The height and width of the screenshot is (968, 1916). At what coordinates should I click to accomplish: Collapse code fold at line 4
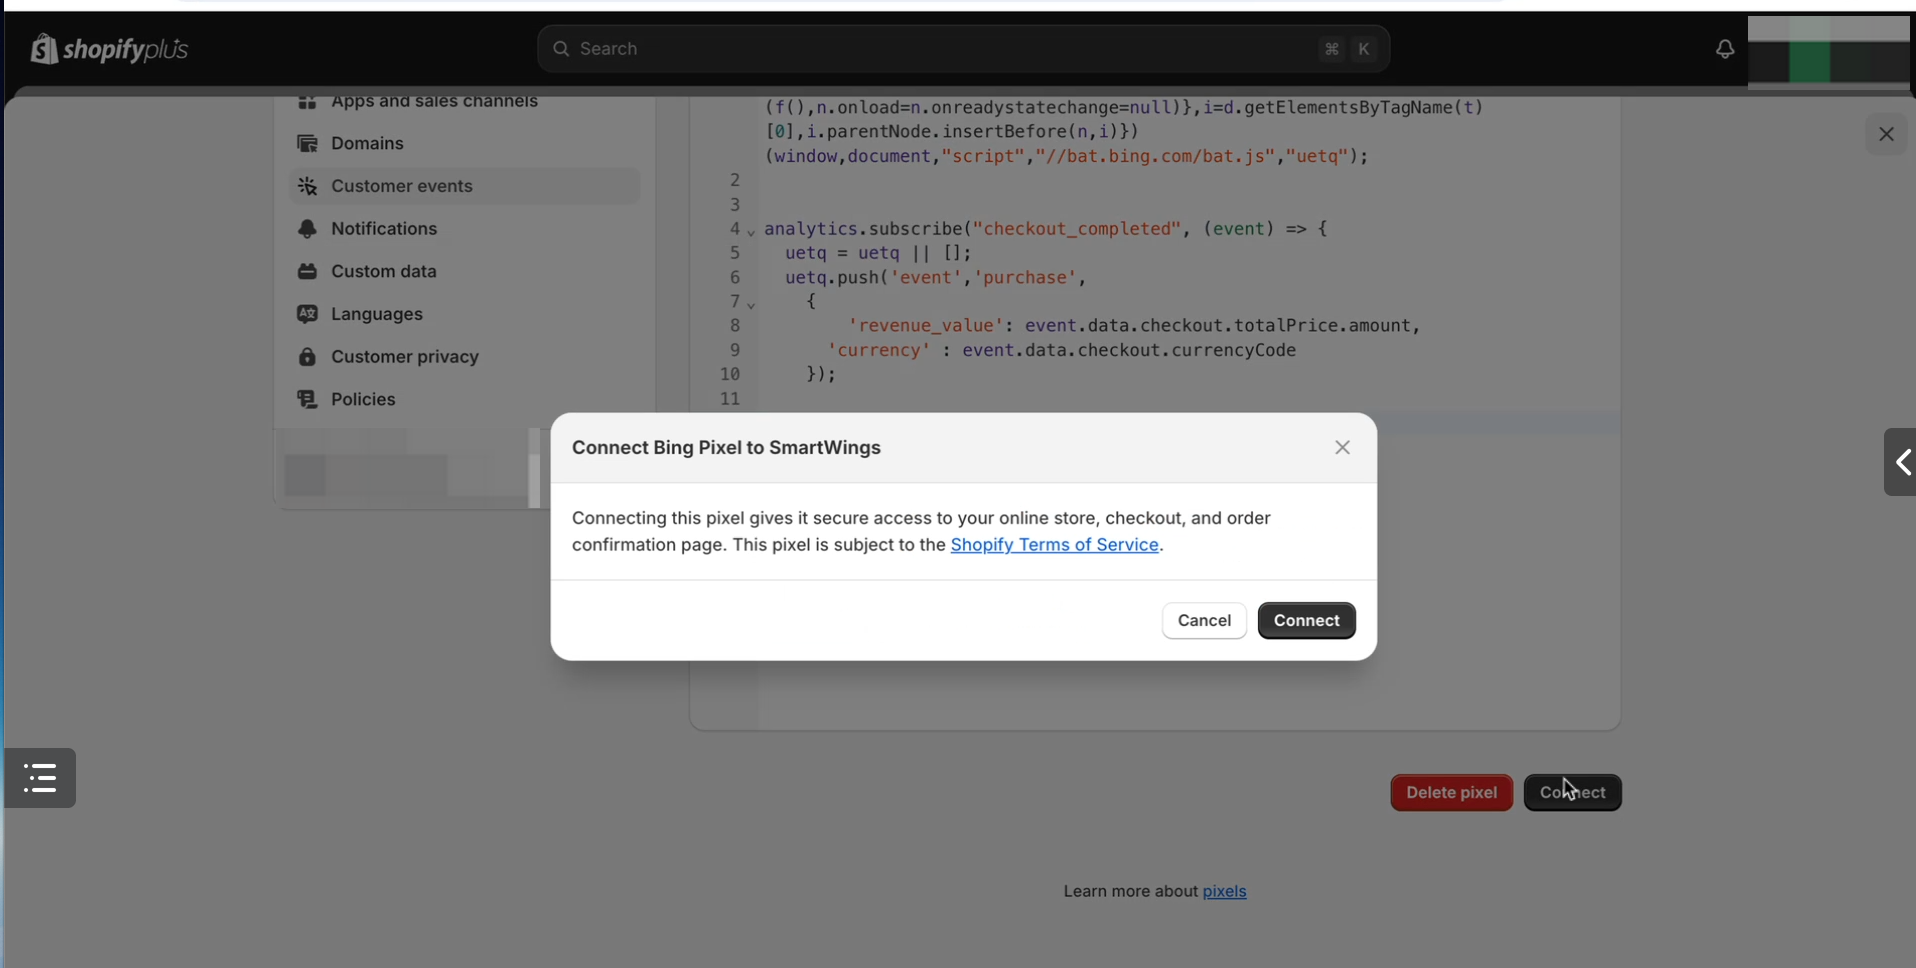point(751,232)
